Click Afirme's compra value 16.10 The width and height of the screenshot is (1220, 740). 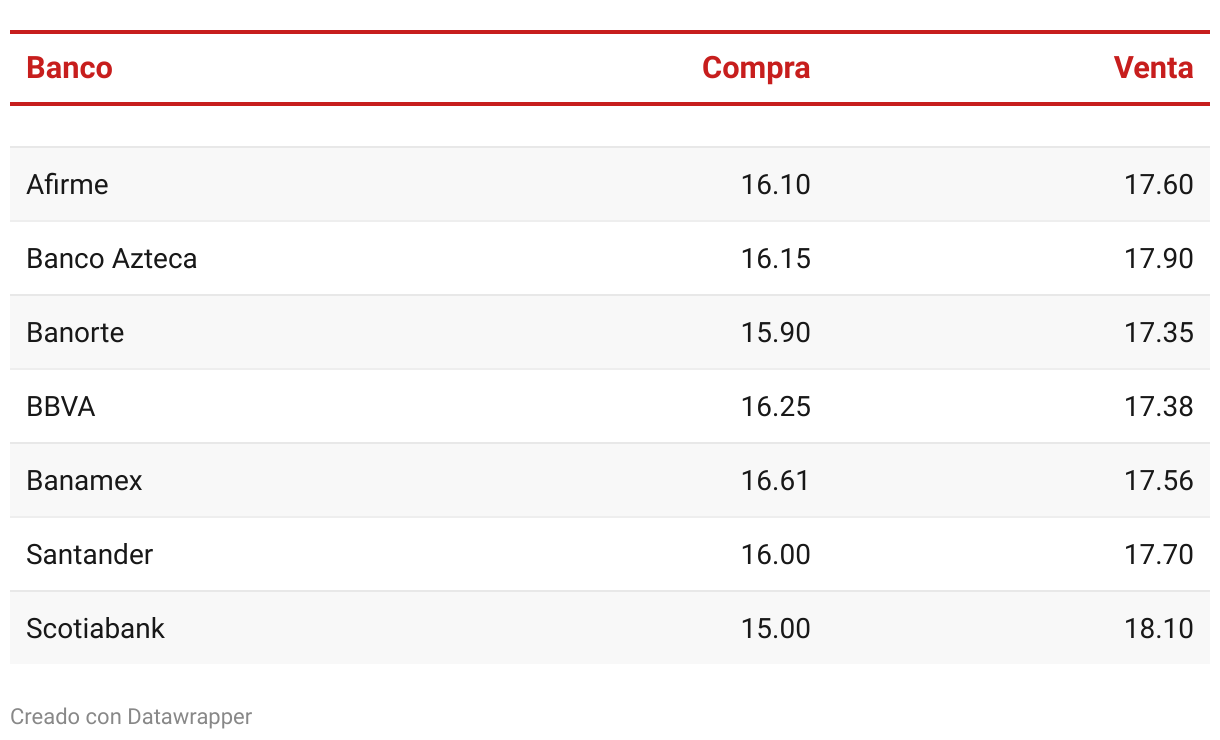[x=776, y=185]
